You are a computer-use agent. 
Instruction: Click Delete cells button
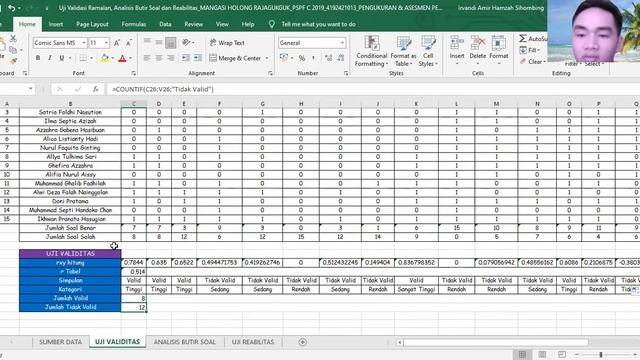(x=478, y=49)
